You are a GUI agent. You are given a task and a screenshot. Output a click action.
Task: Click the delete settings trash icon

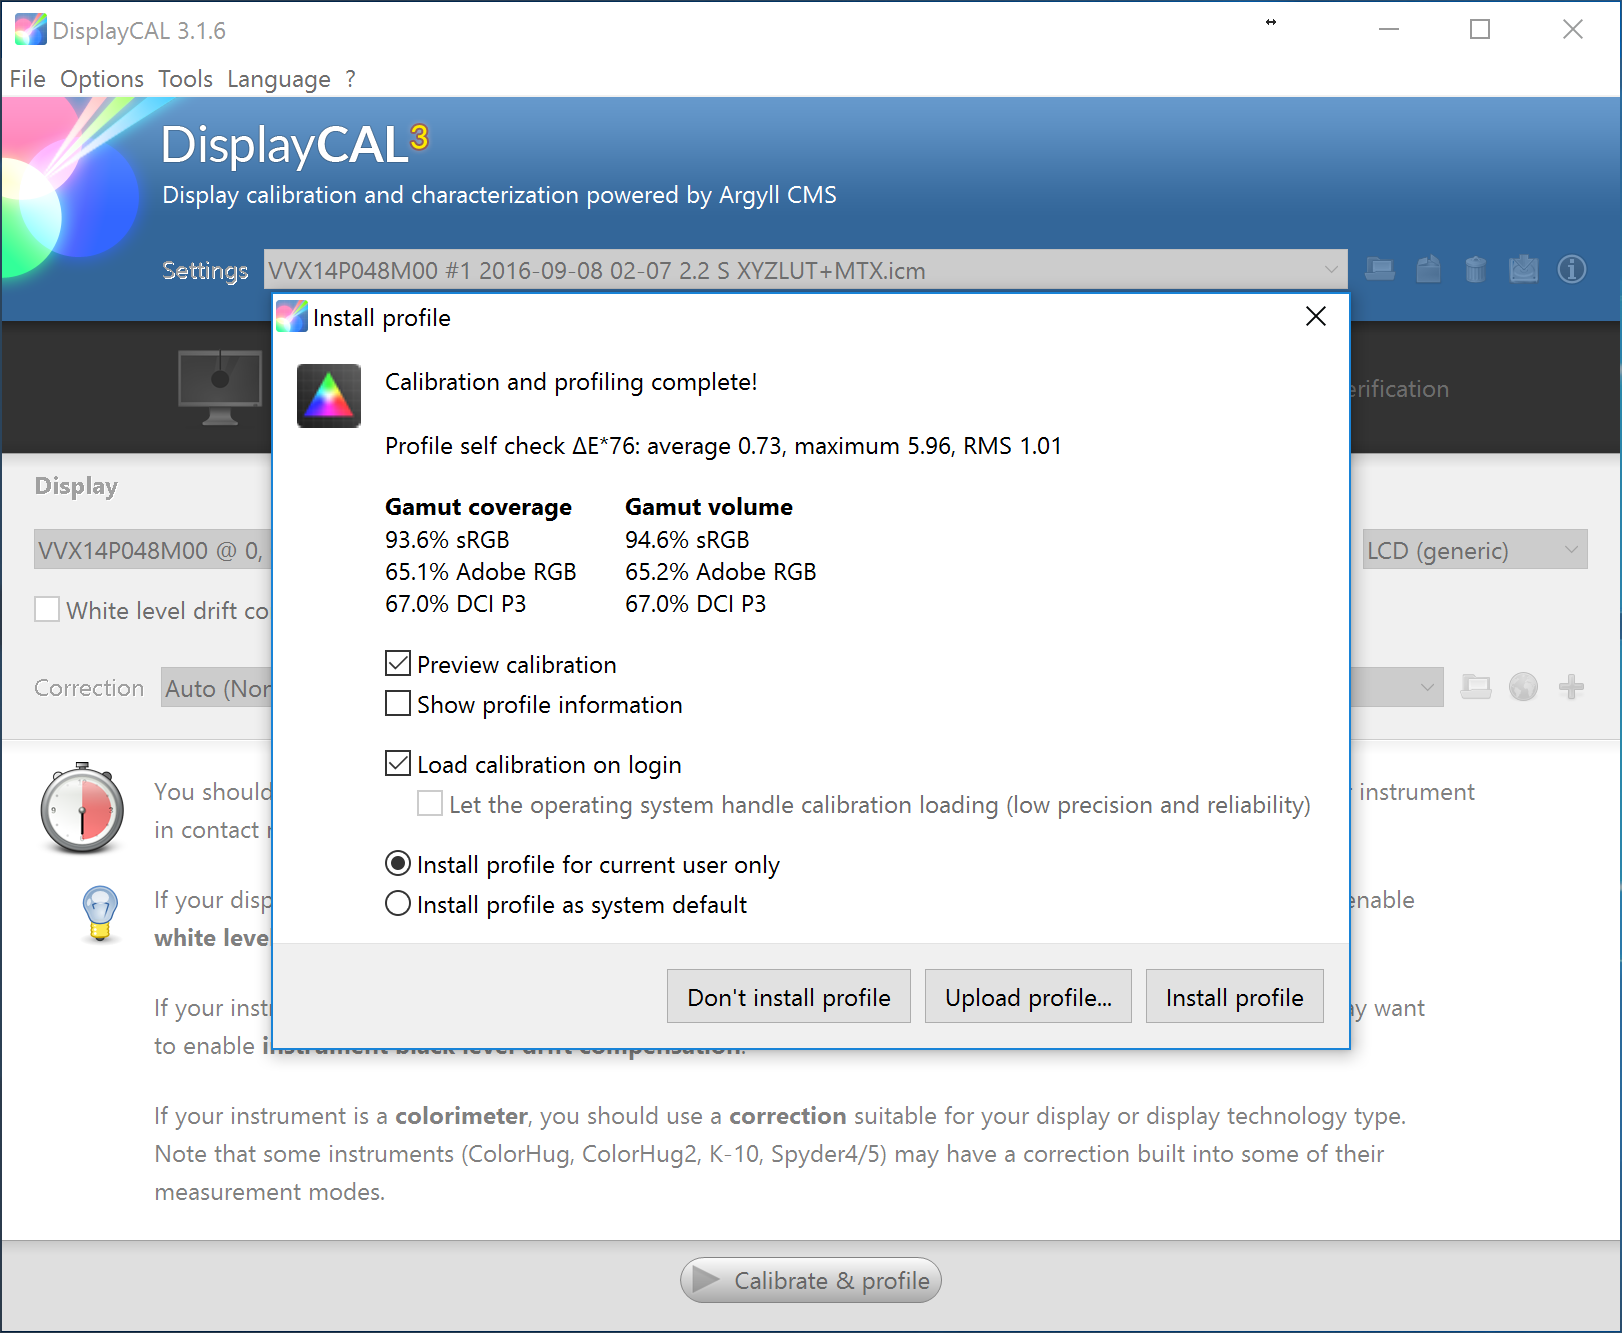(x=1475, y=269)
